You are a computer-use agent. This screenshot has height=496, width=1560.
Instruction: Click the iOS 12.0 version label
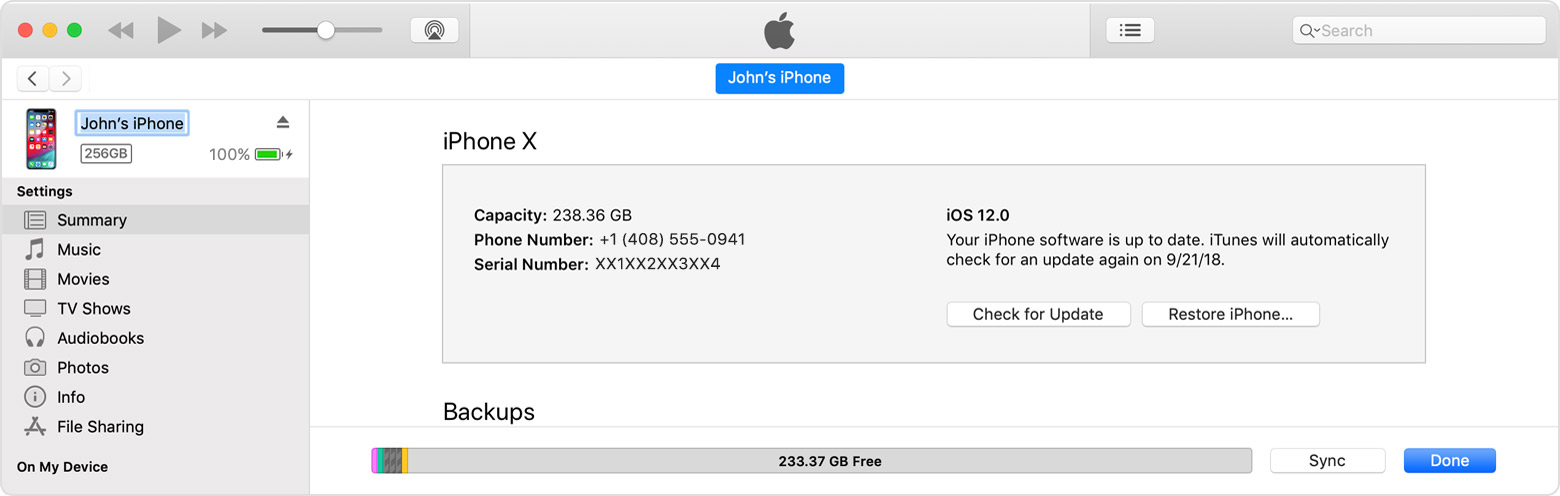978,215
